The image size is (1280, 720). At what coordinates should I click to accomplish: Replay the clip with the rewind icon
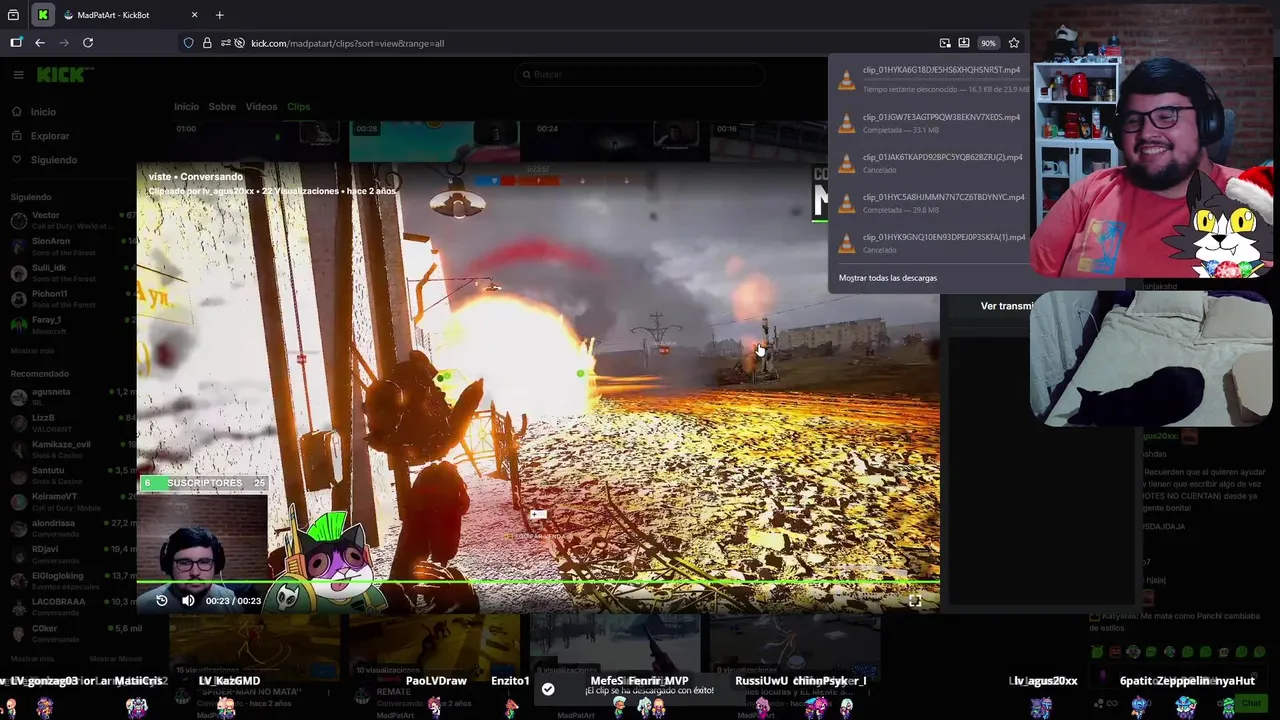(x=162, y=601)
